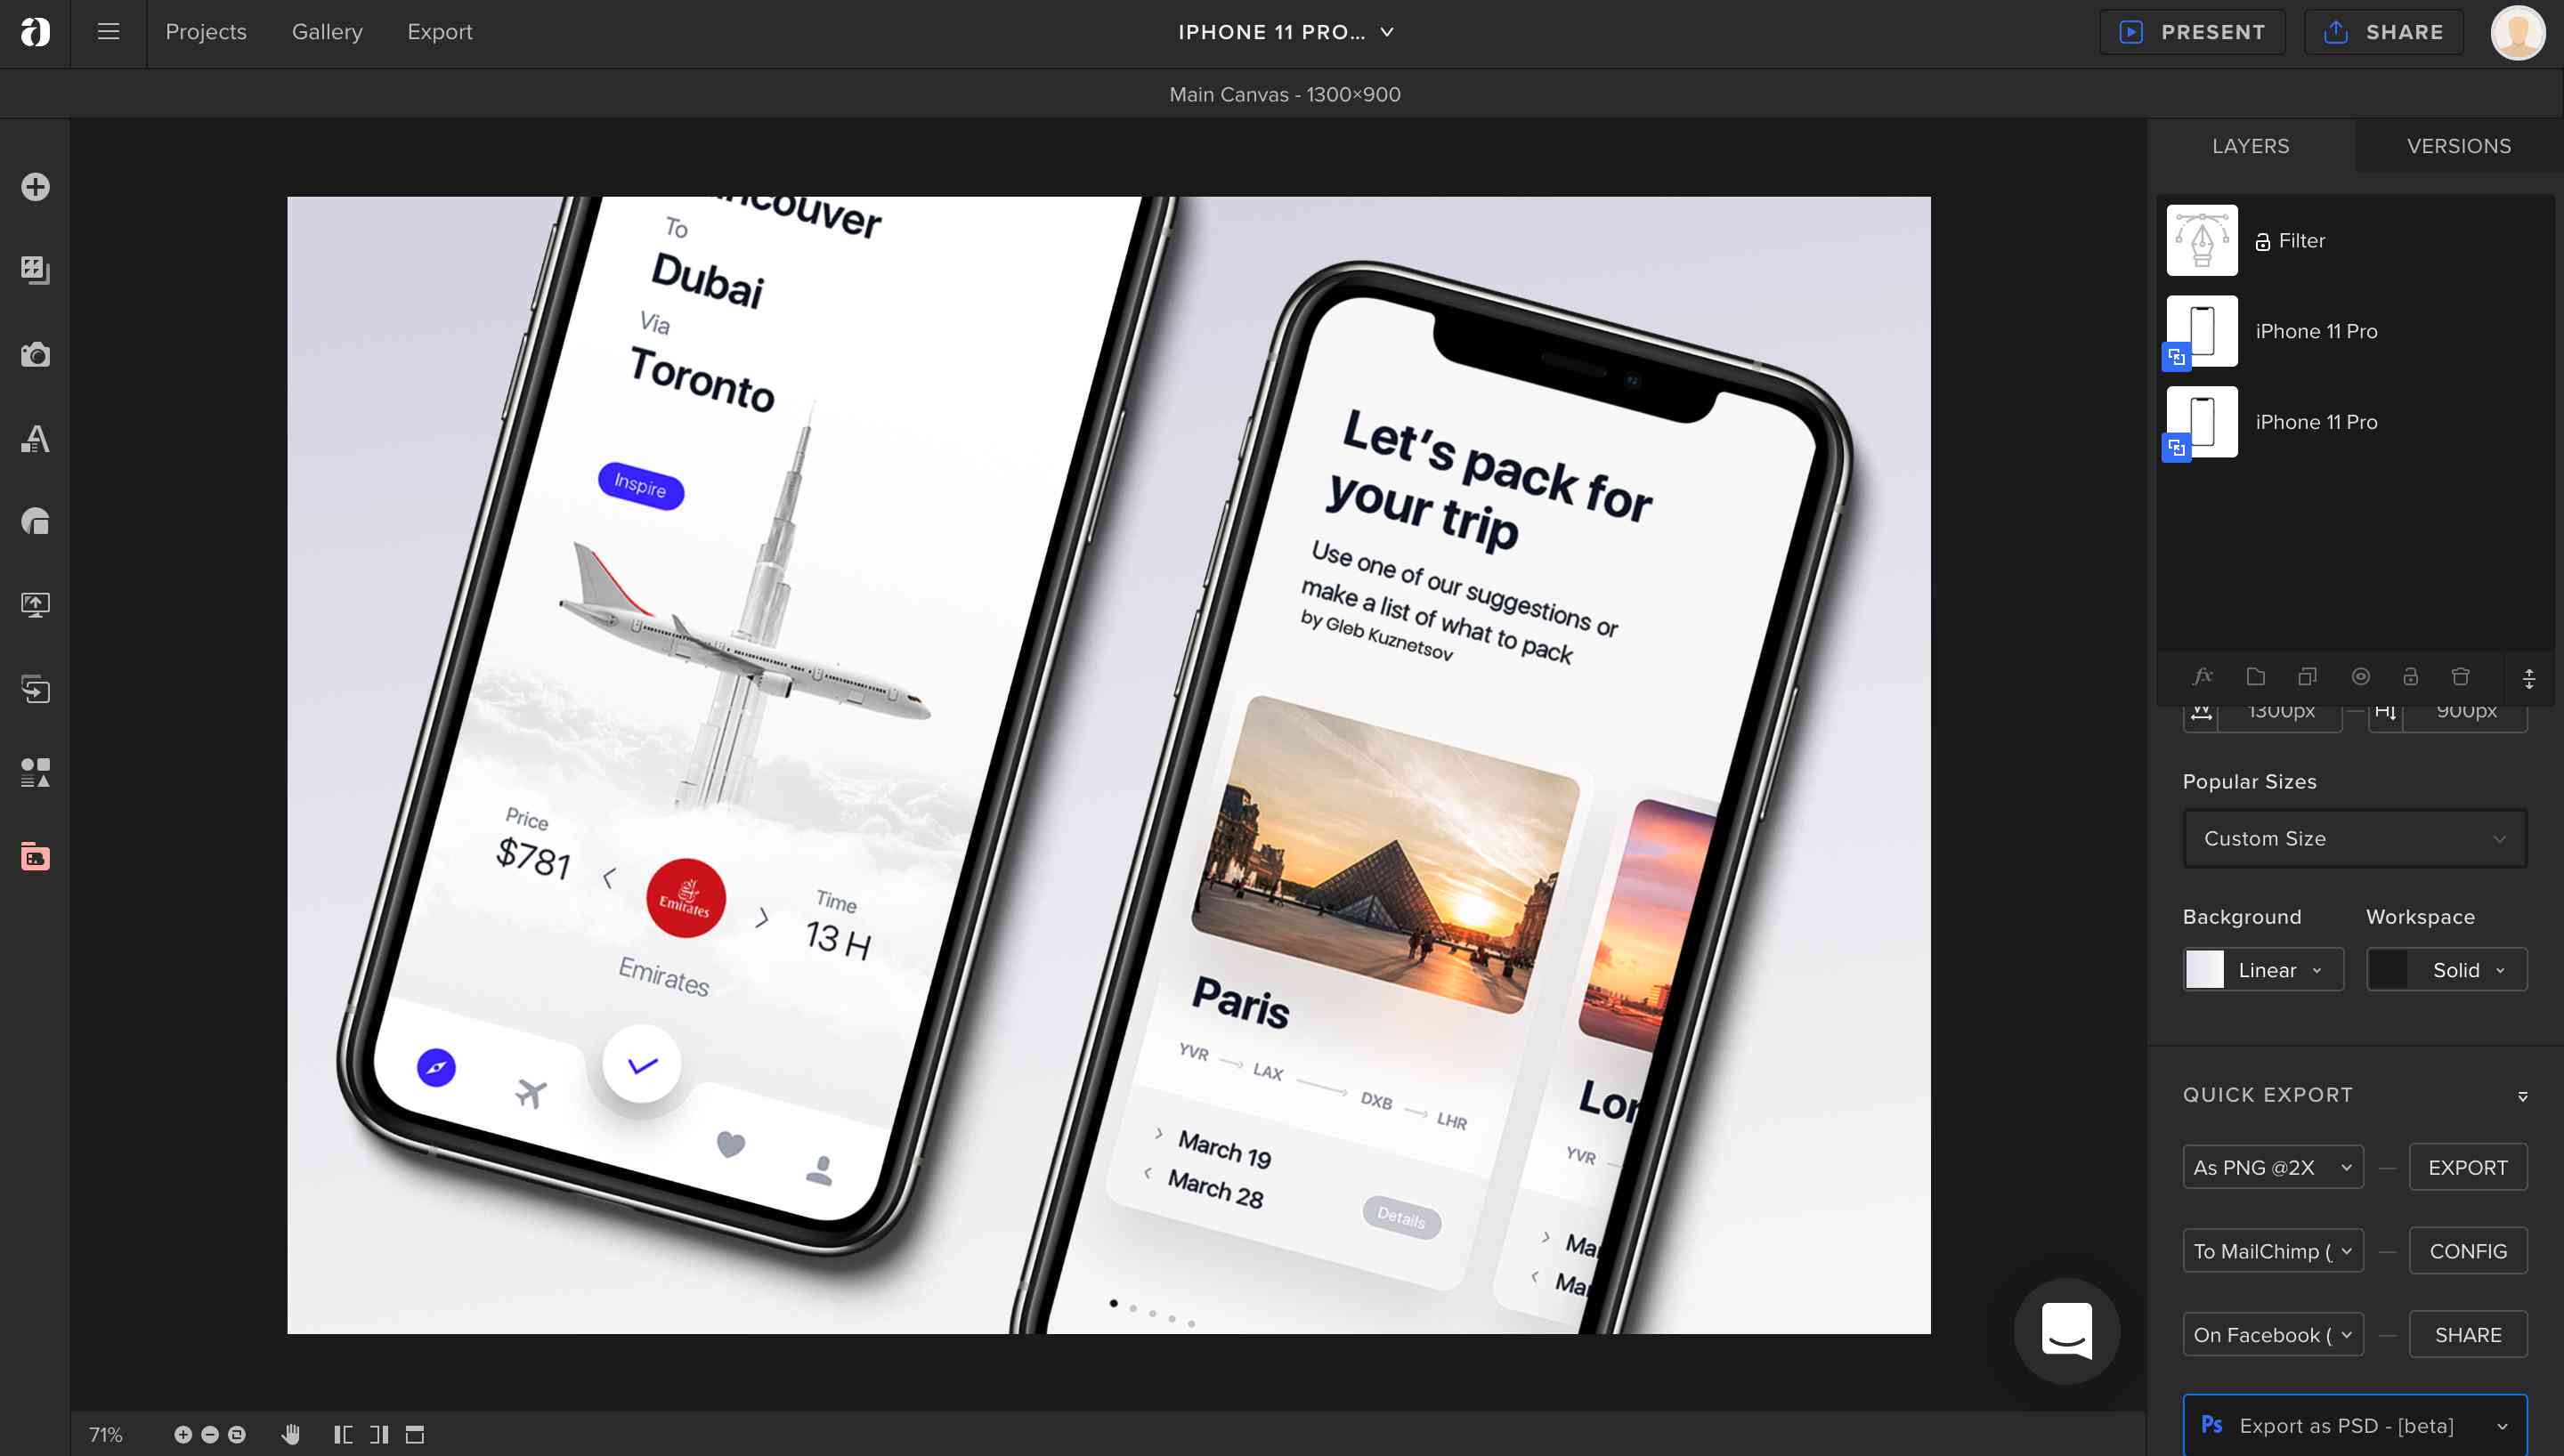Viewport: 2564px width, 1456px height.
Task: Open the Popular Sizes dropdown
Action: point(2355,838)
